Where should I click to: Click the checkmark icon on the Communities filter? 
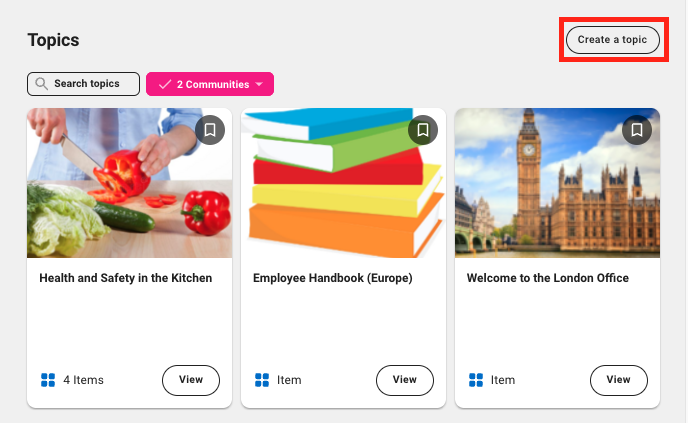click(x=165, y=84)
